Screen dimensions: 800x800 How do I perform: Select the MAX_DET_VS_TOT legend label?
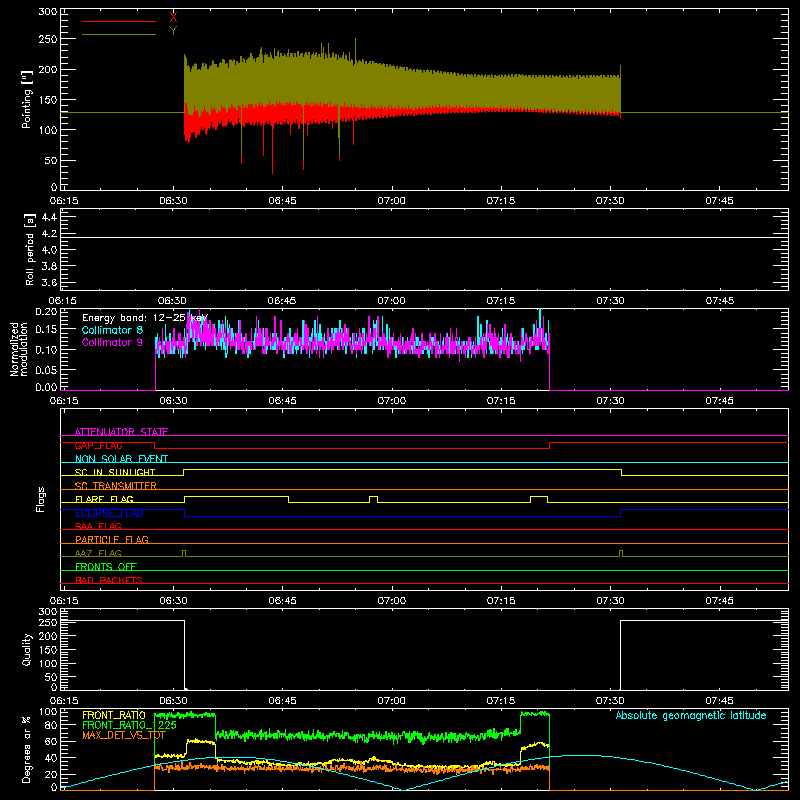124,735
